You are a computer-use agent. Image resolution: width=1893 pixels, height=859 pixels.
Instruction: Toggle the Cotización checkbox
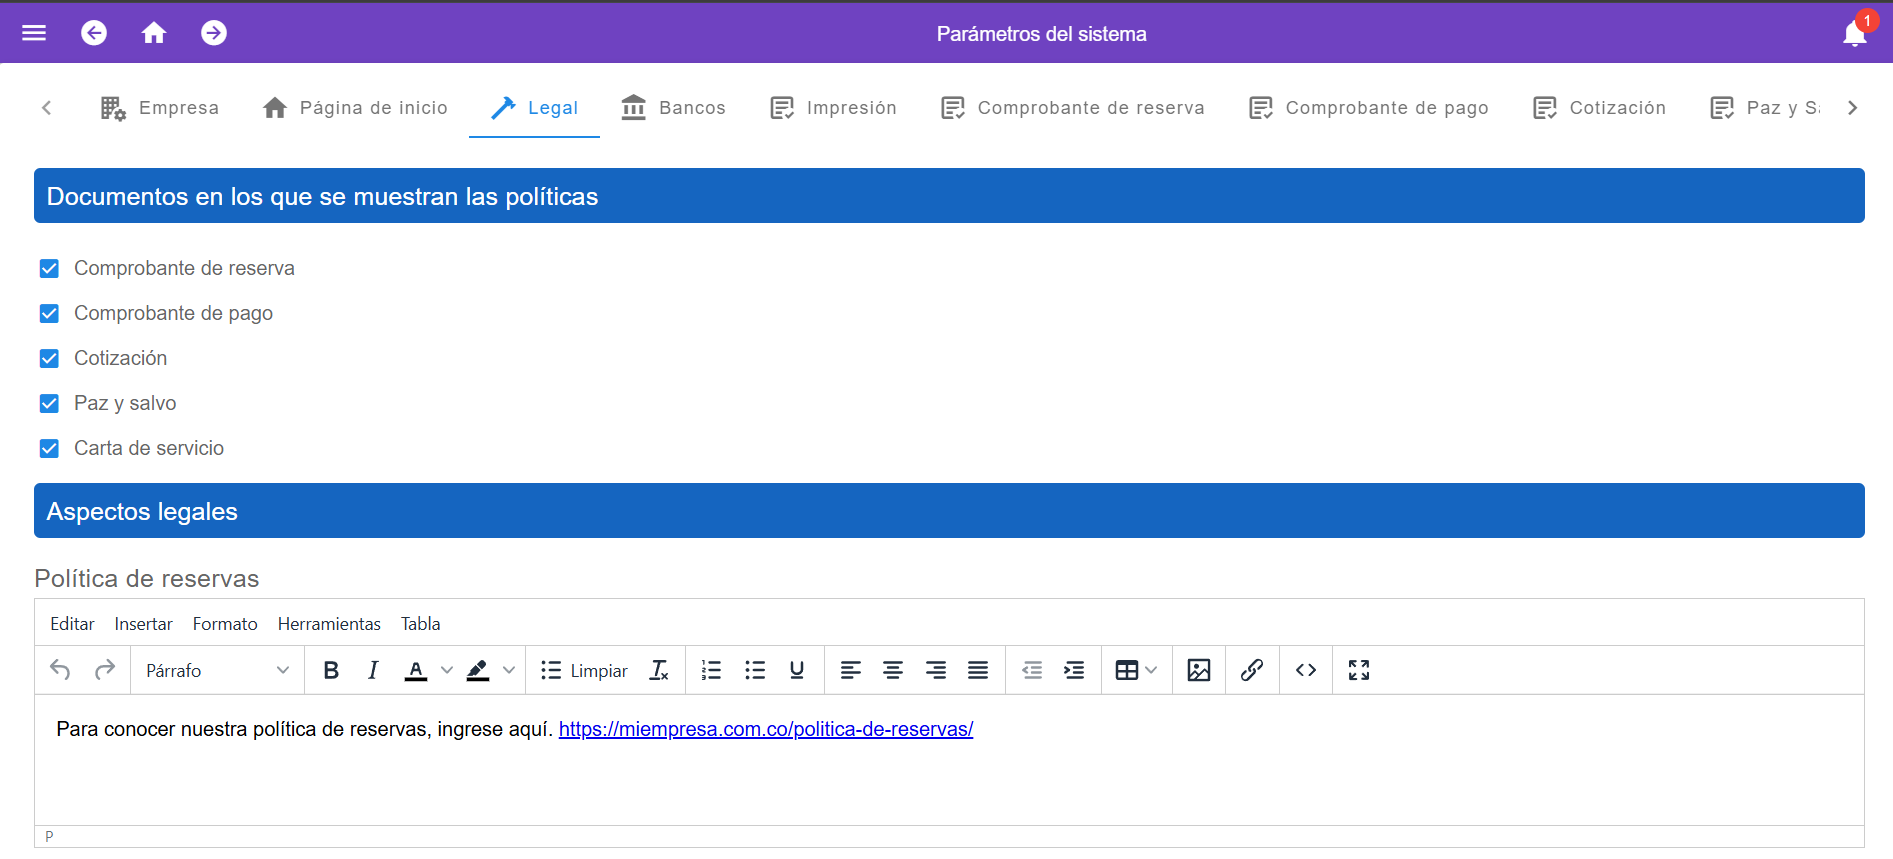(49, 358)
